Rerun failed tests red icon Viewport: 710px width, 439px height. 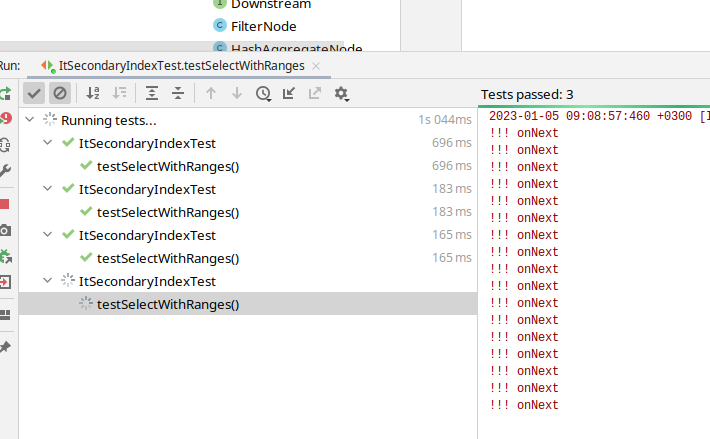click(5, 119)
